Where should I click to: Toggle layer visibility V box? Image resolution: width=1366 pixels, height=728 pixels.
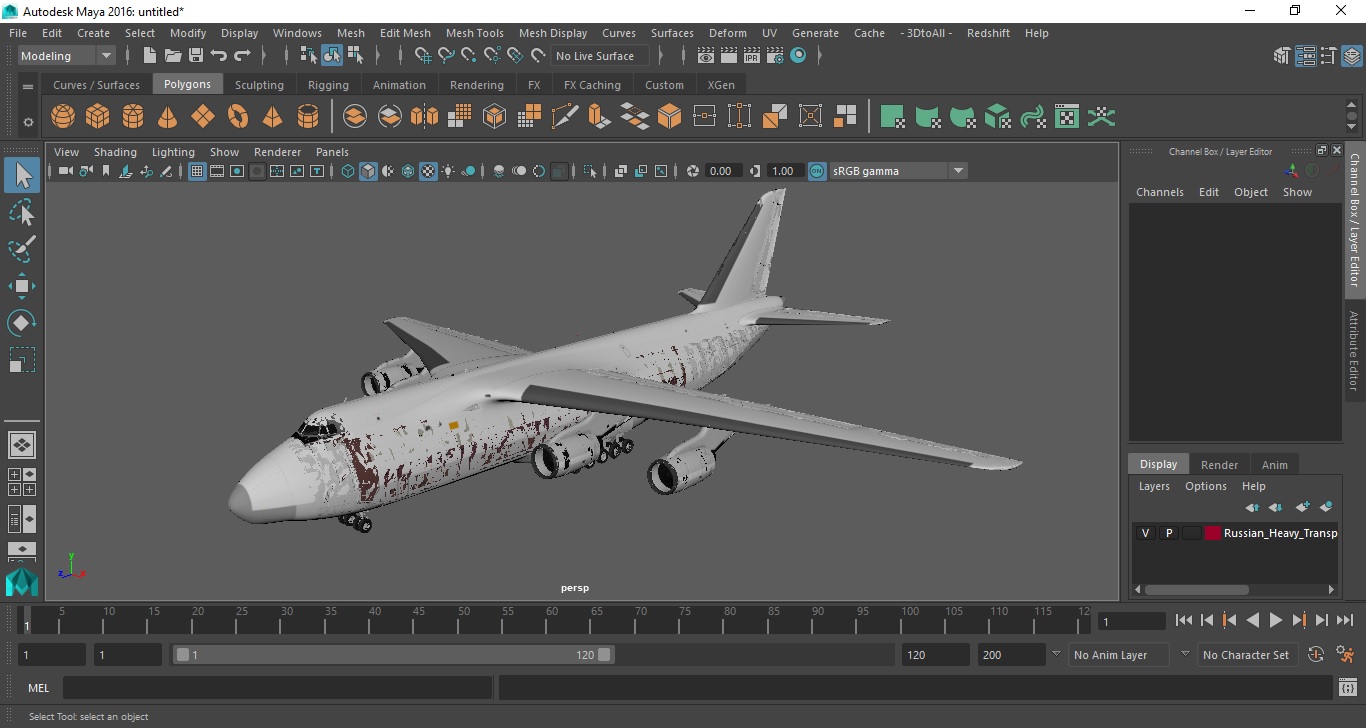point(1145,533)
